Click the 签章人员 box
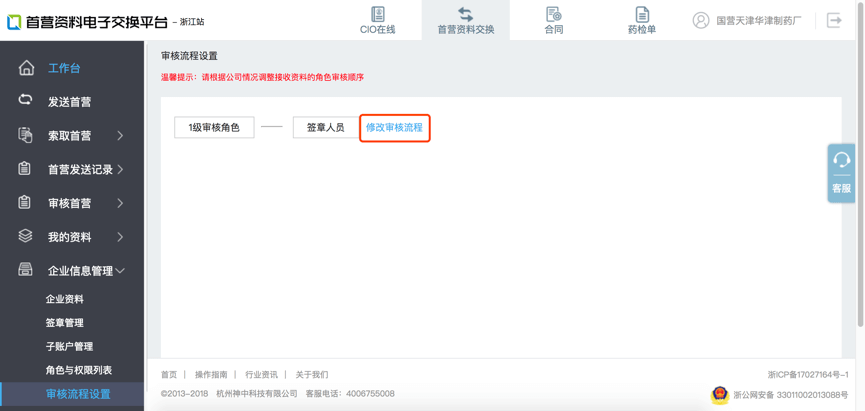Screen dimensions: 865x411 [325, 127]
